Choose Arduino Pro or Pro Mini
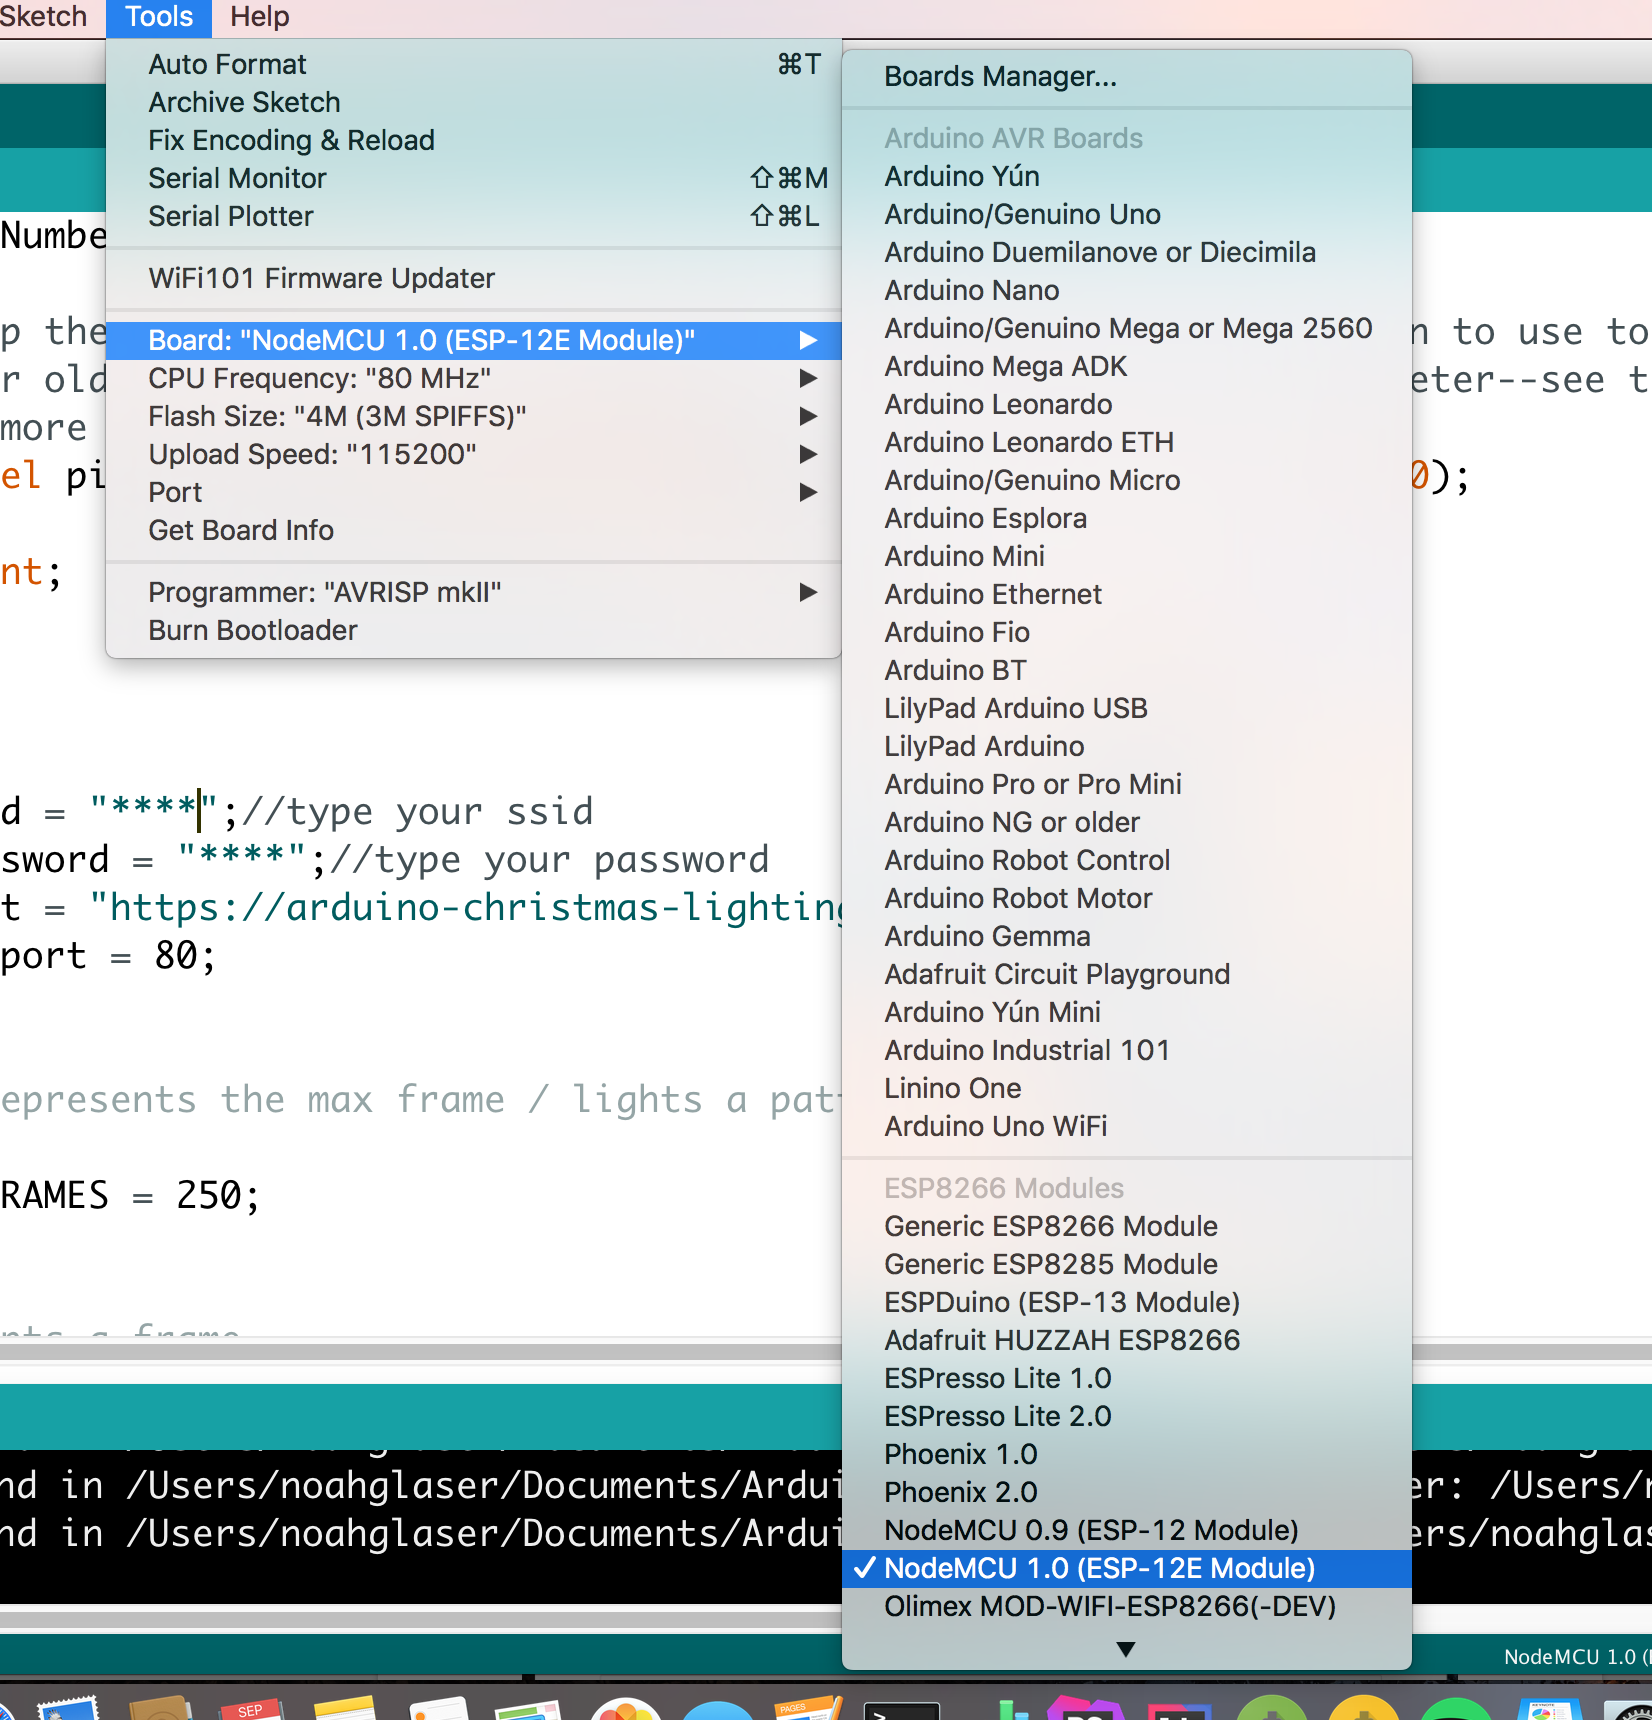The height and width of the screenshot is (1720, 1652). pos(1127,784)
